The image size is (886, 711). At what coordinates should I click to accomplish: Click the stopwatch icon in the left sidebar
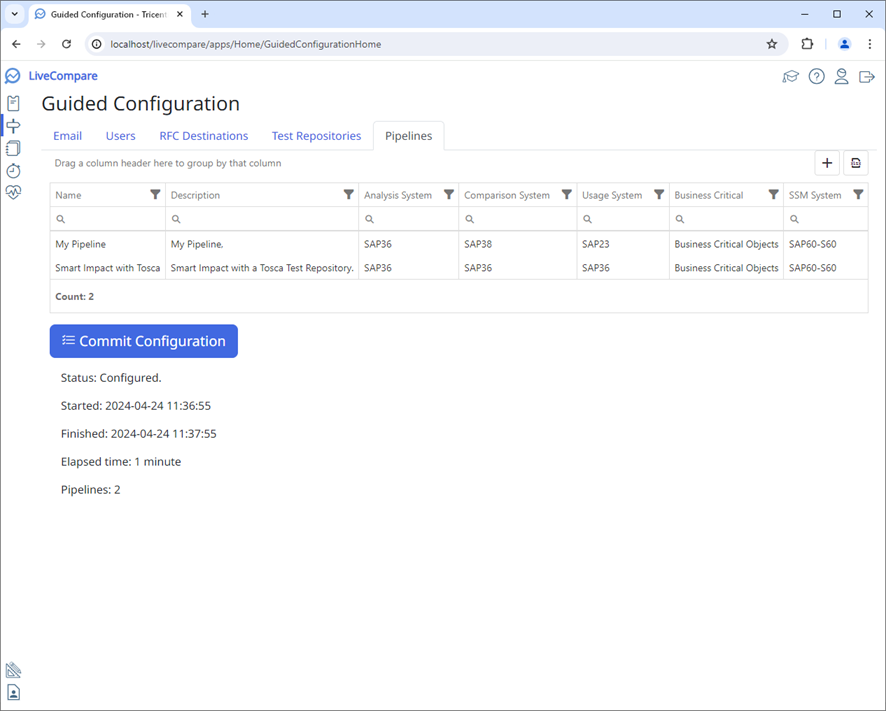13,170
